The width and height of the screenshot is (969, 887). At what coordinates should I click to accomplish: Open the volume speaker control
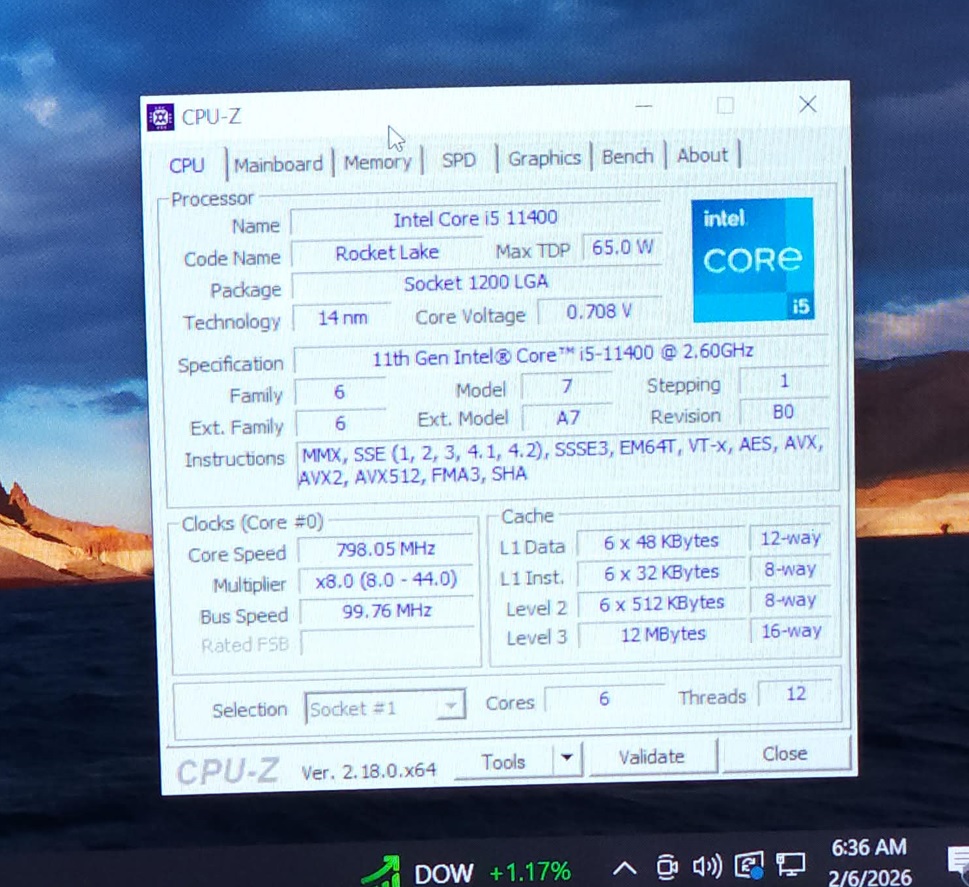pyautogui.click(x=707, y=867)
